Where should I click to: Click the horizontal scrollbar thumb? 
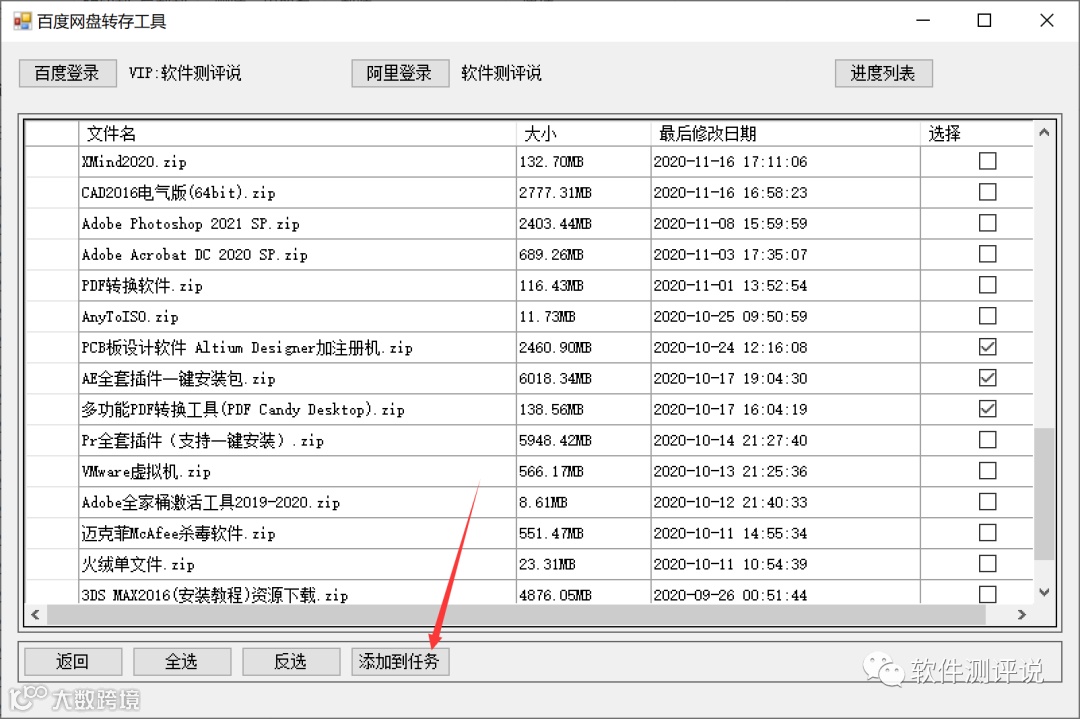click(x=515, y=614)
